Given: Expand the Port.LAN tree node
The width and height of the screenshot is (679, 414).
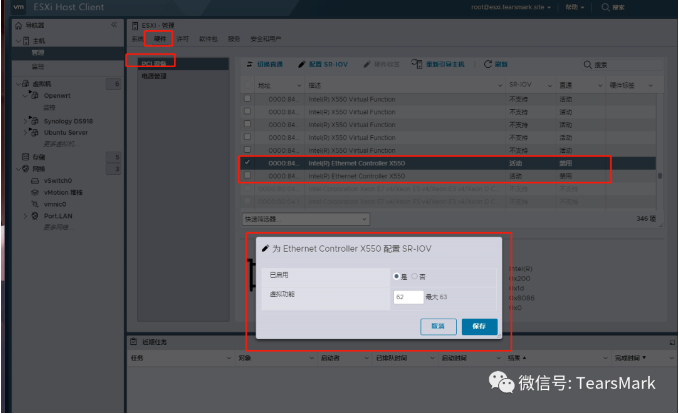Looking at the screenshot, I should point(25,216).
